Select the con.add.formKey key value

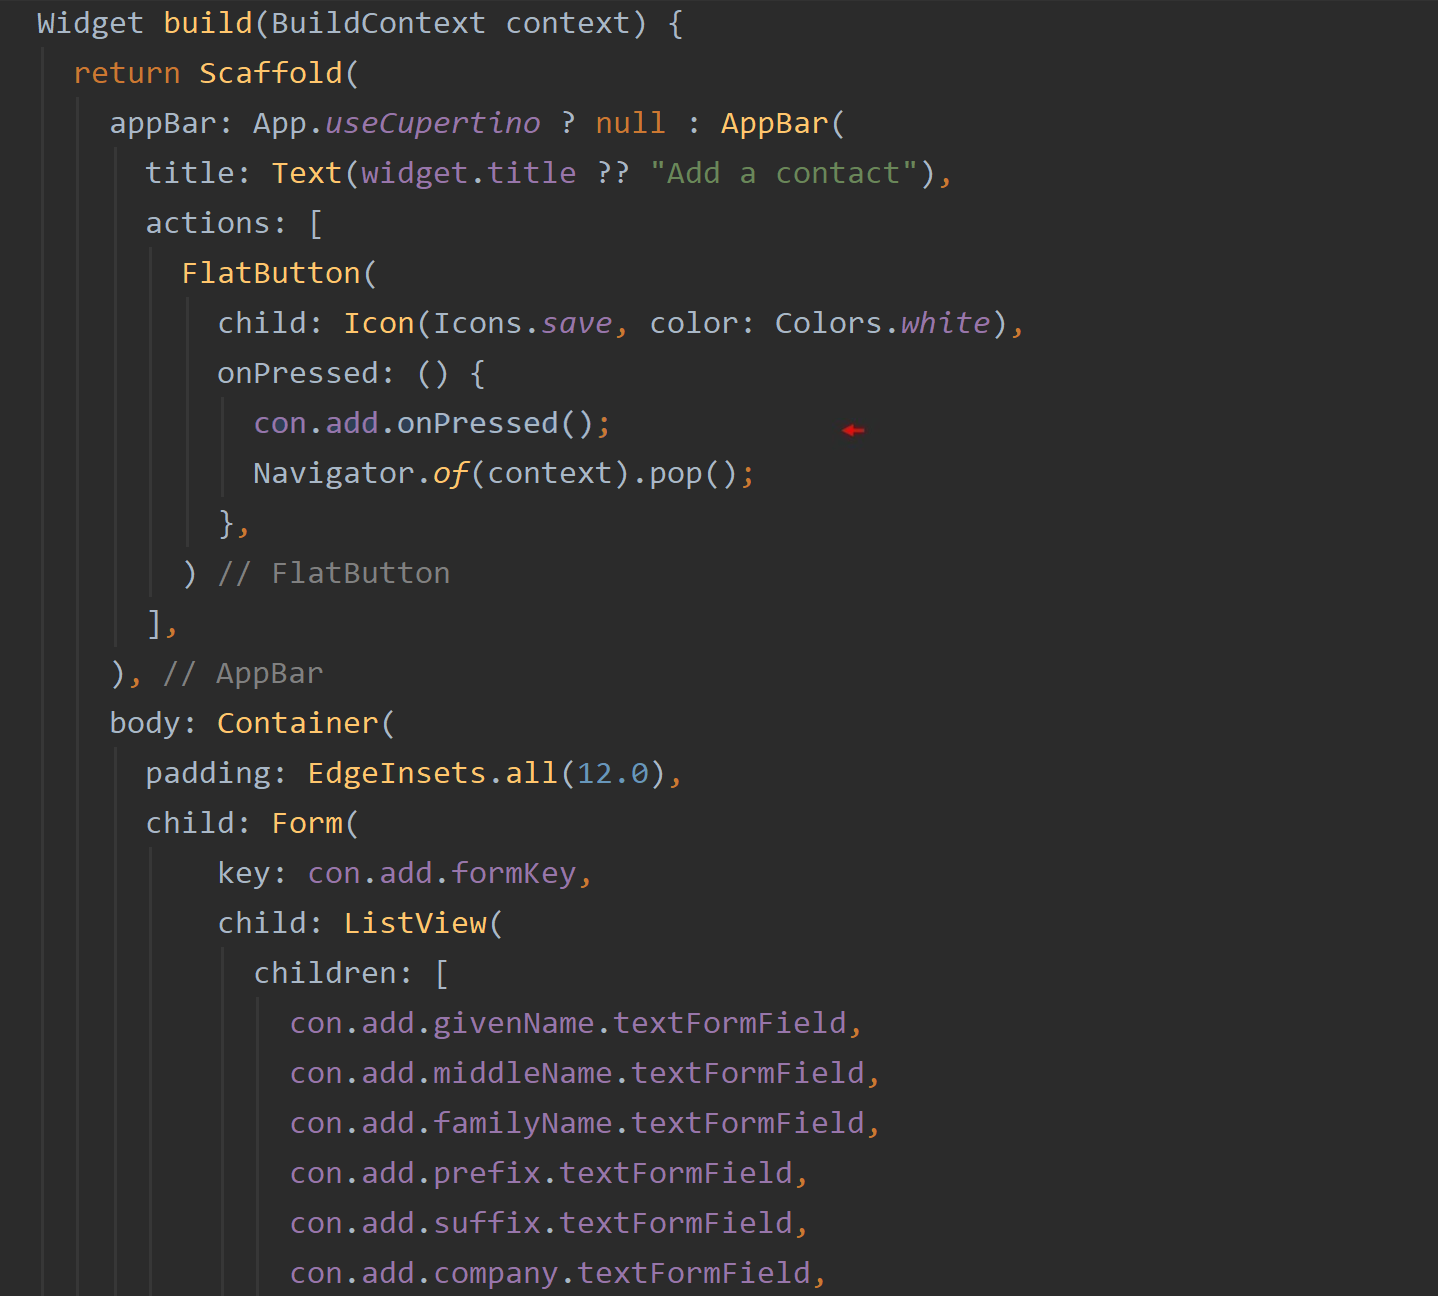[445, 872]
